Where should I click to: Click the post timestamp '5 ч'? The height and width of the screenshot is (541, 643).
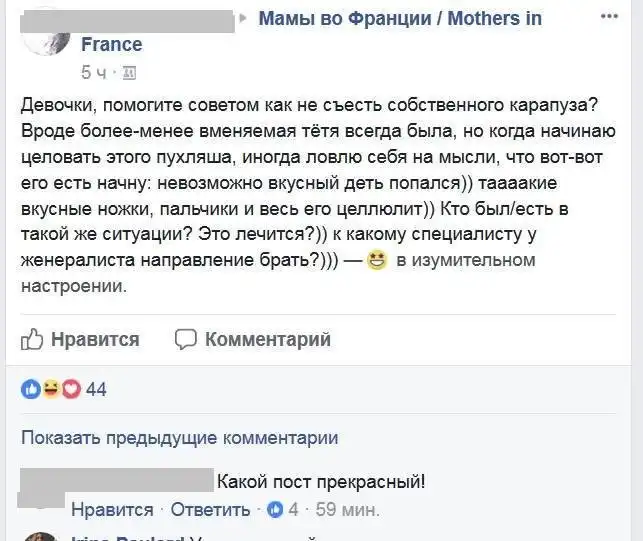click(x=93, y=72)
